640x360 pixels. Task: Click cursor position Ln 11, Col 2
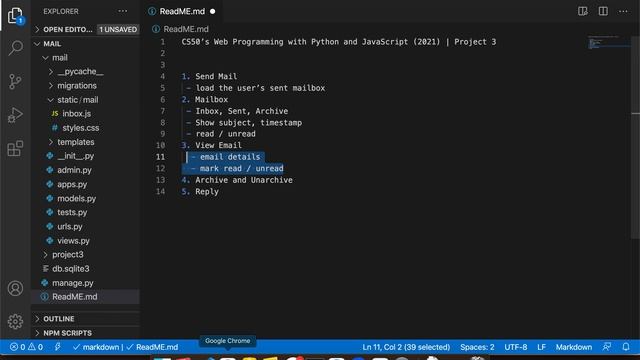(x=406, y=347)
